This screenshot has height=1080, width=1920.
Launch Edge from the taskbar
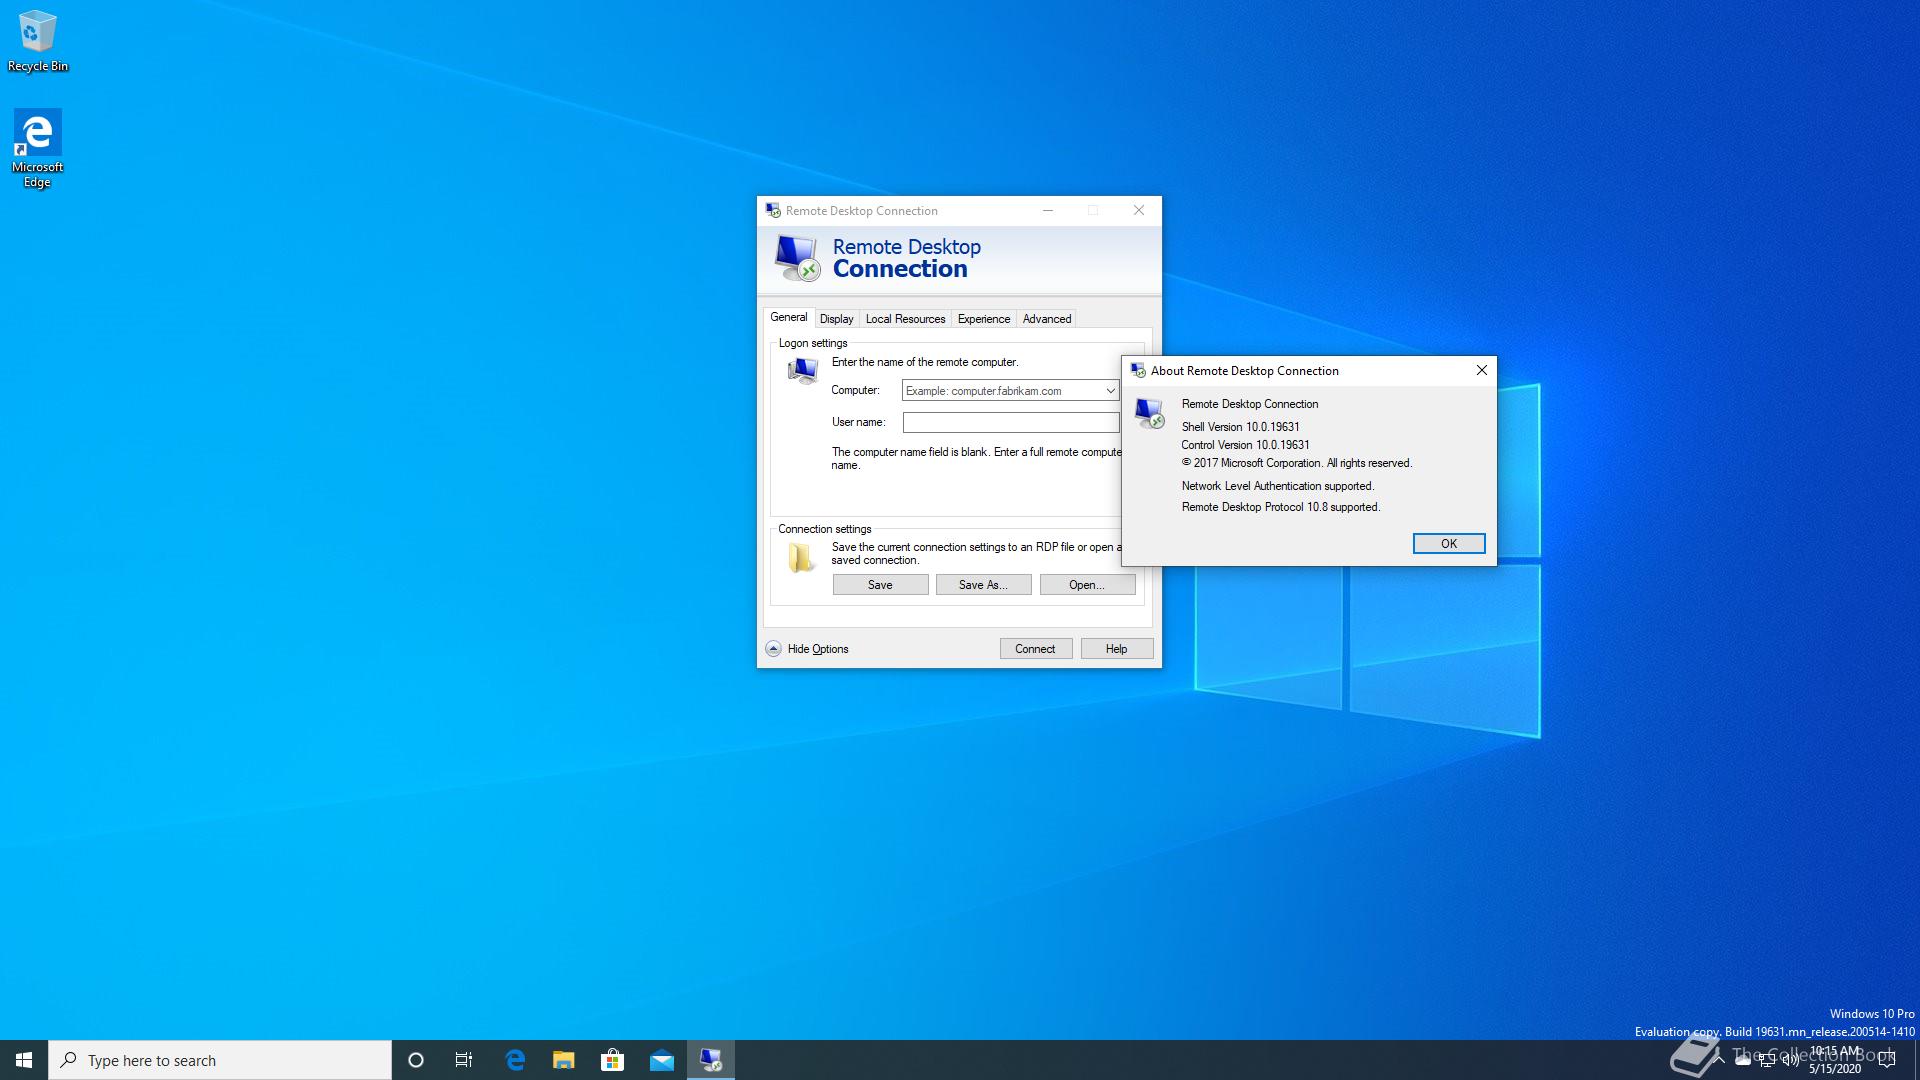pyautogui.click(x=515, y=1060)
